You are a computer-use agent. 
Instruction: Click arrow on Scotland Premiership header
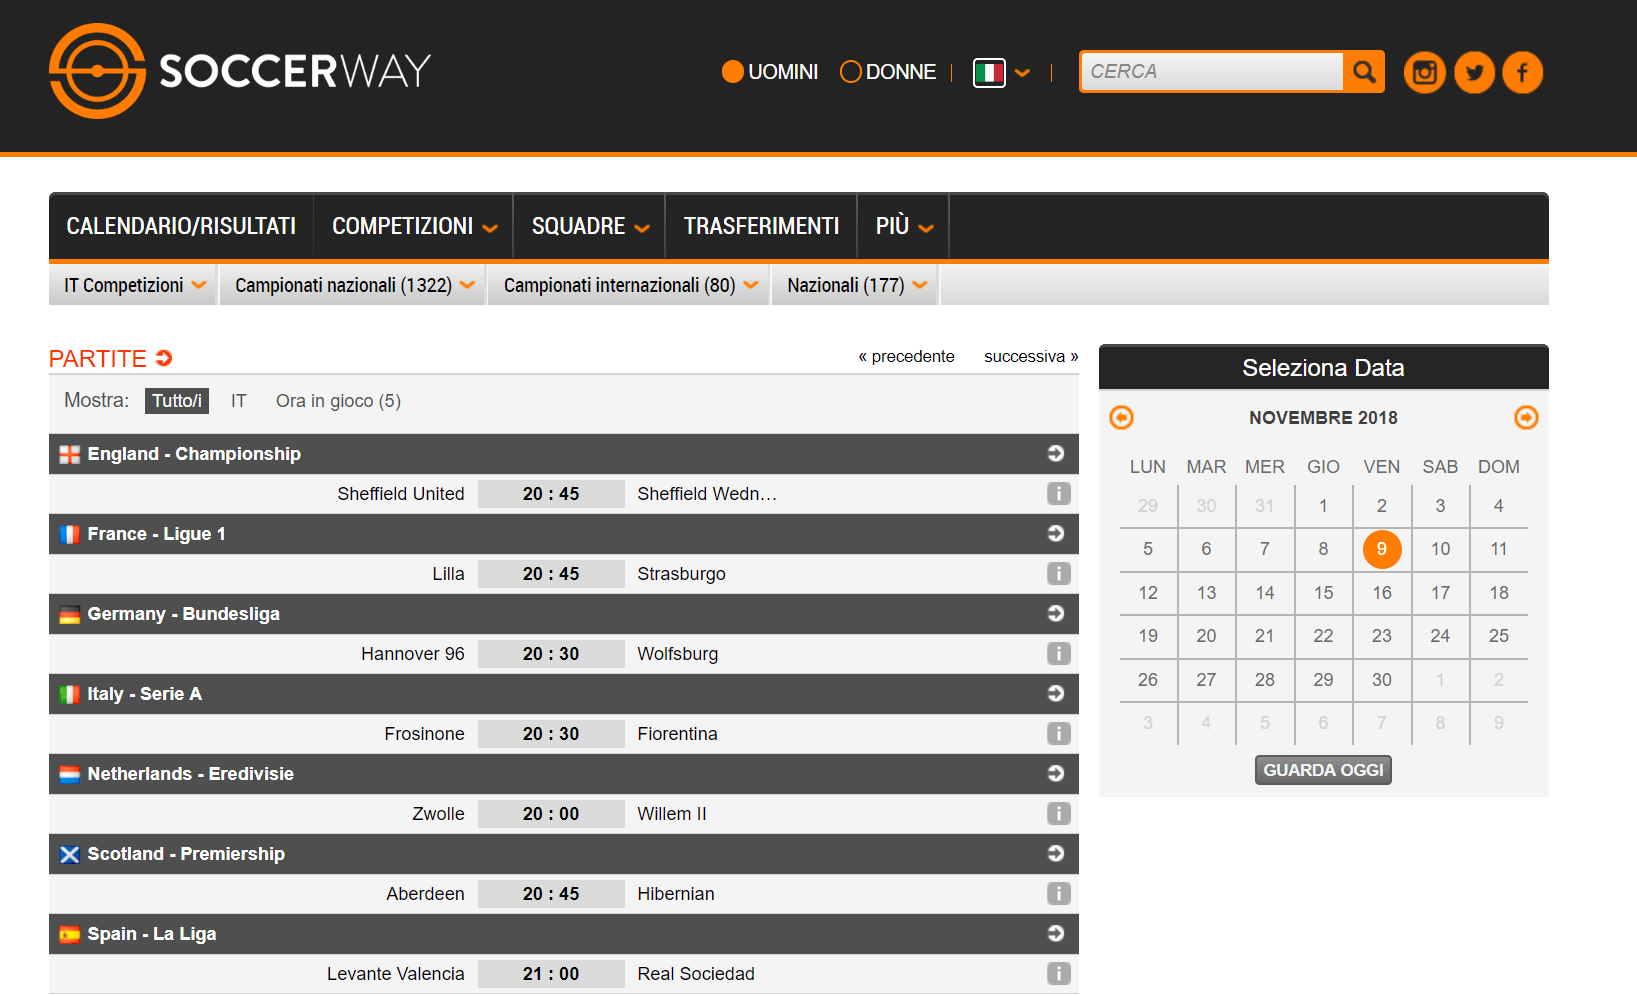(1056, 853)
